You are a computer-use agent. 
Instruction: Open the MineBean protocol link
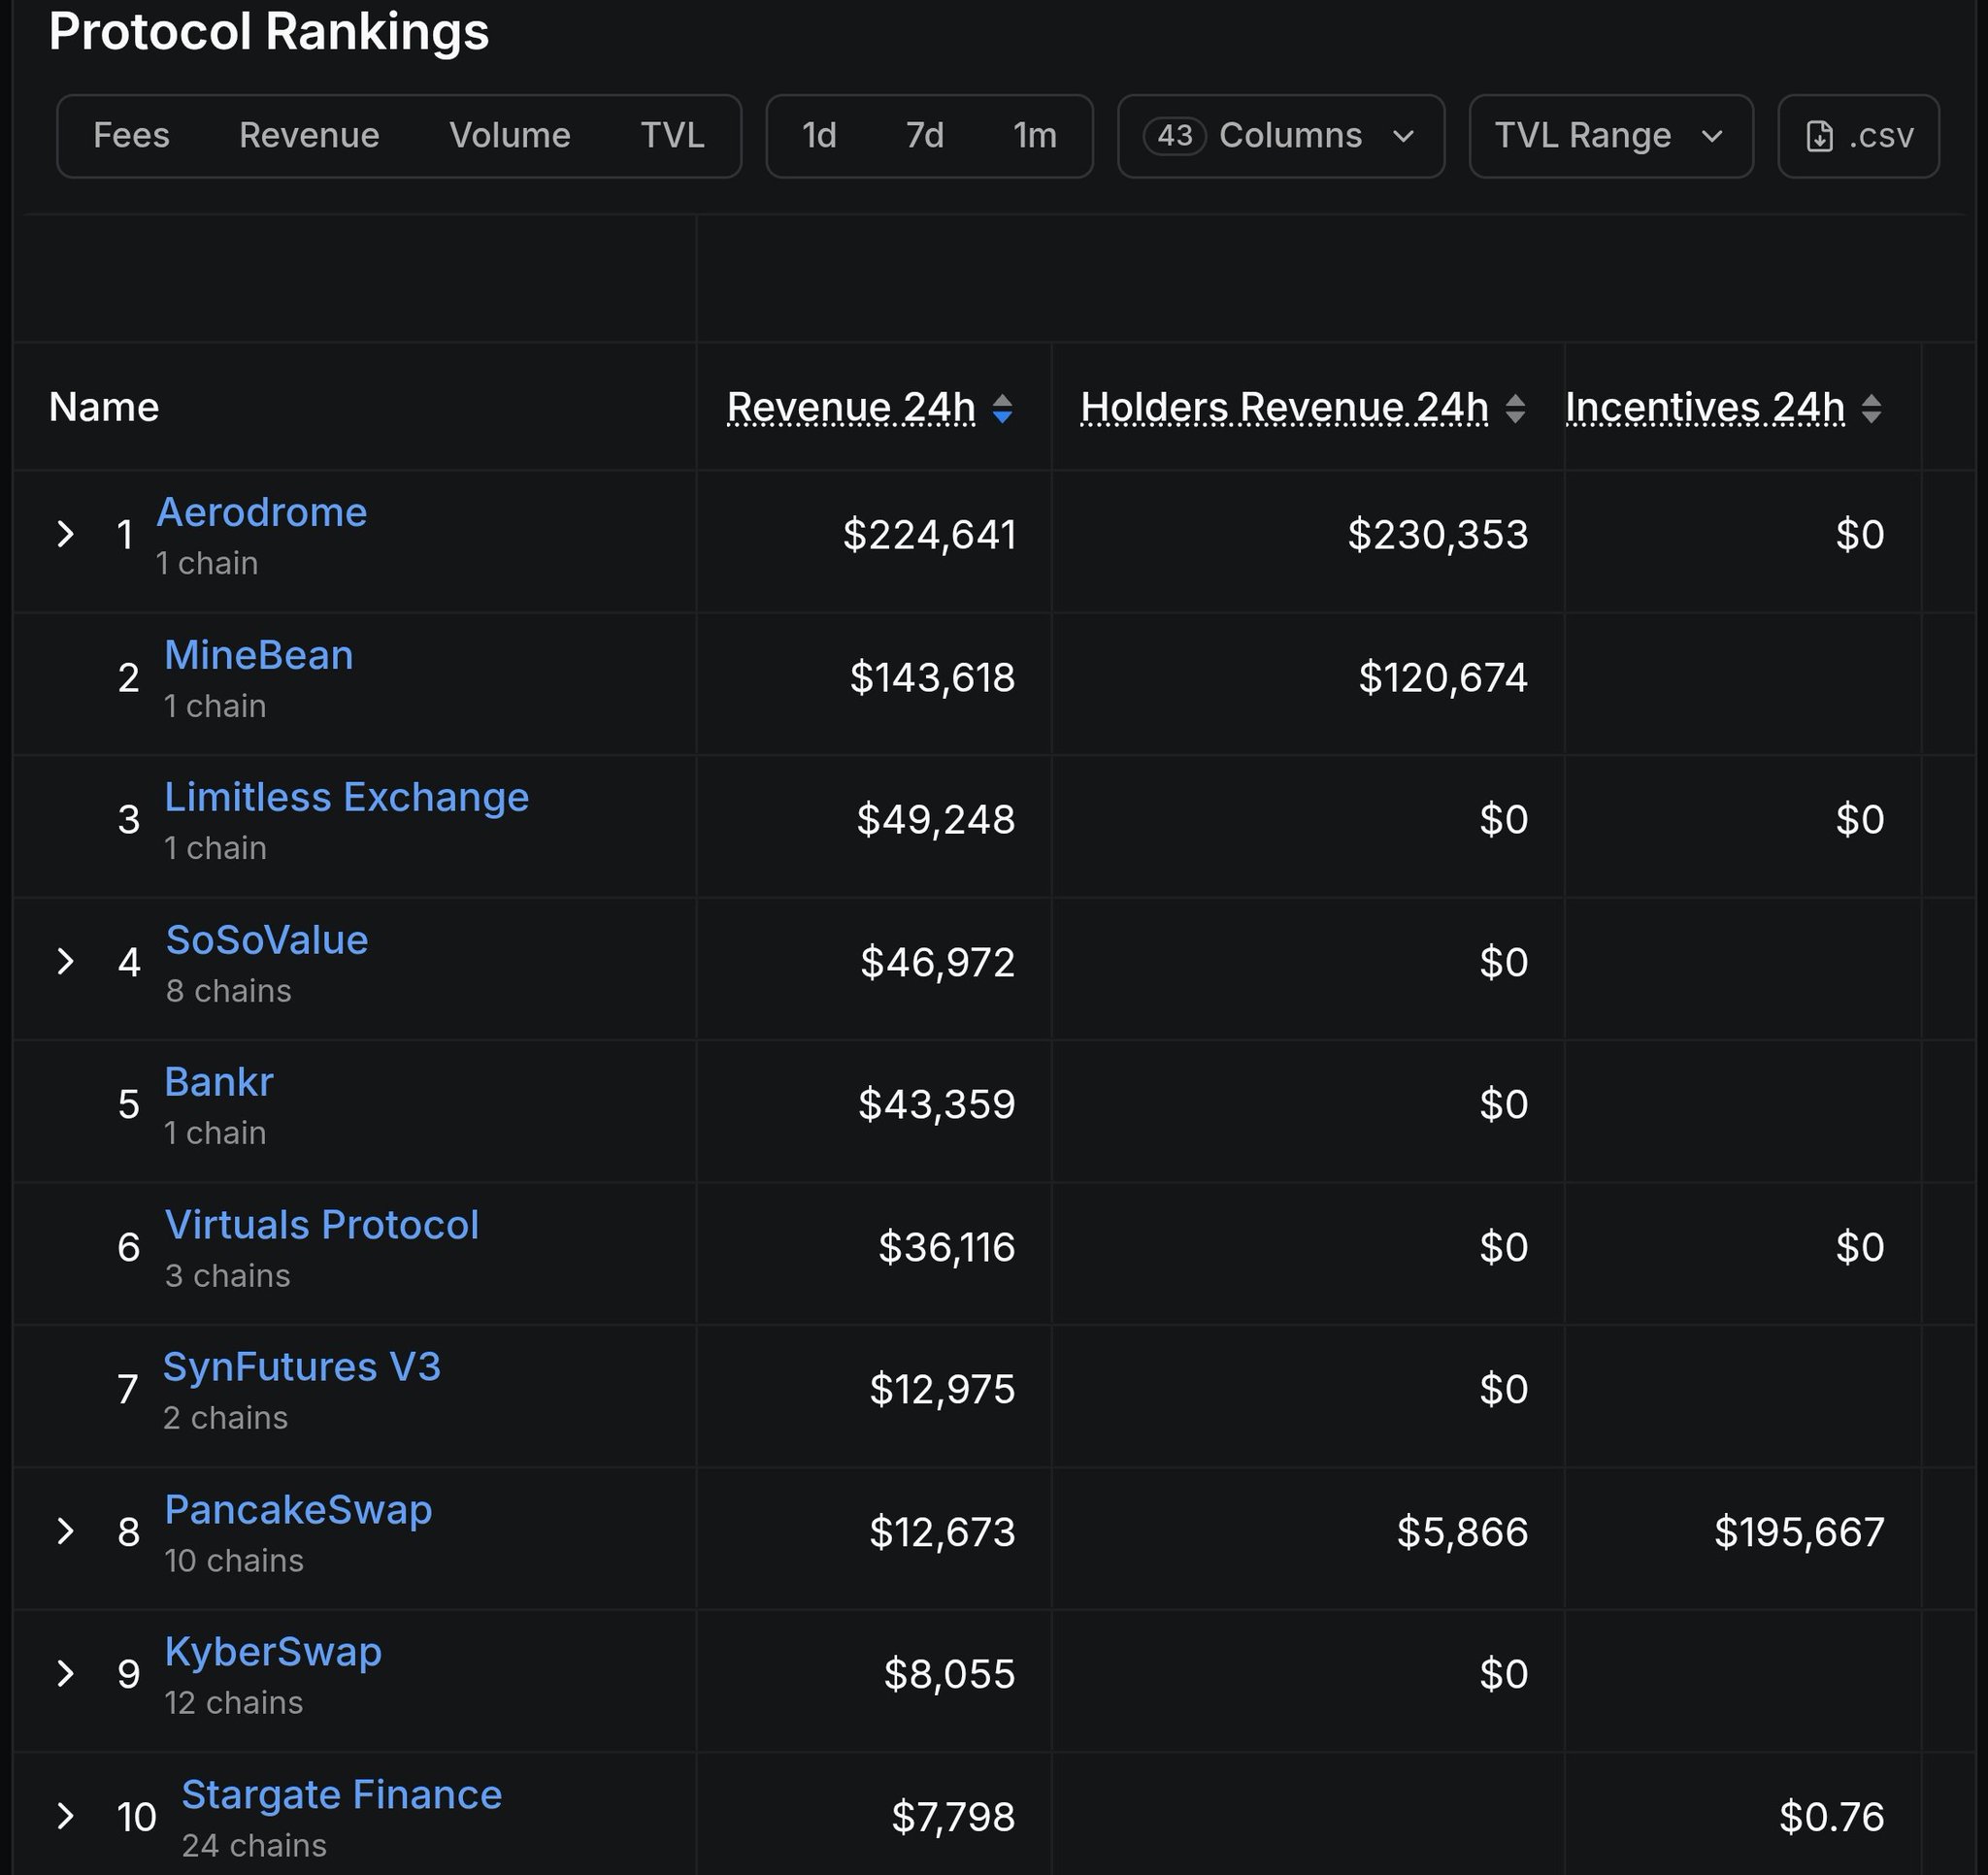coord(258,655)
